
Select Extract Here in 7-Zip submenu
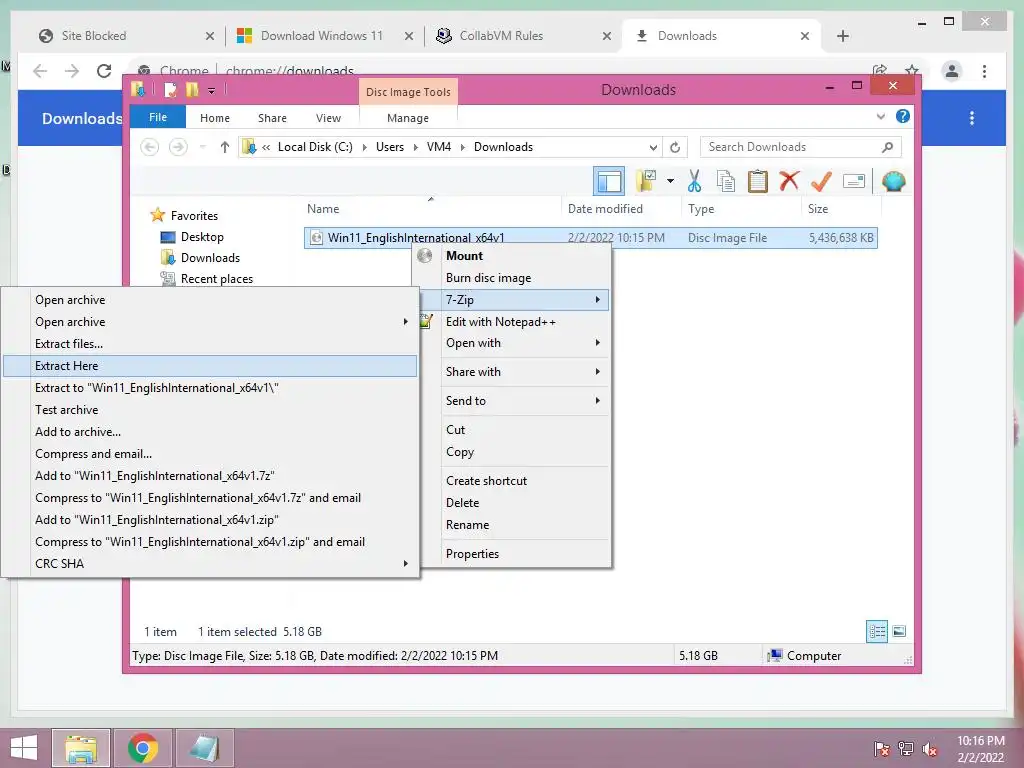pyautogui.click(x=210, y=366)
